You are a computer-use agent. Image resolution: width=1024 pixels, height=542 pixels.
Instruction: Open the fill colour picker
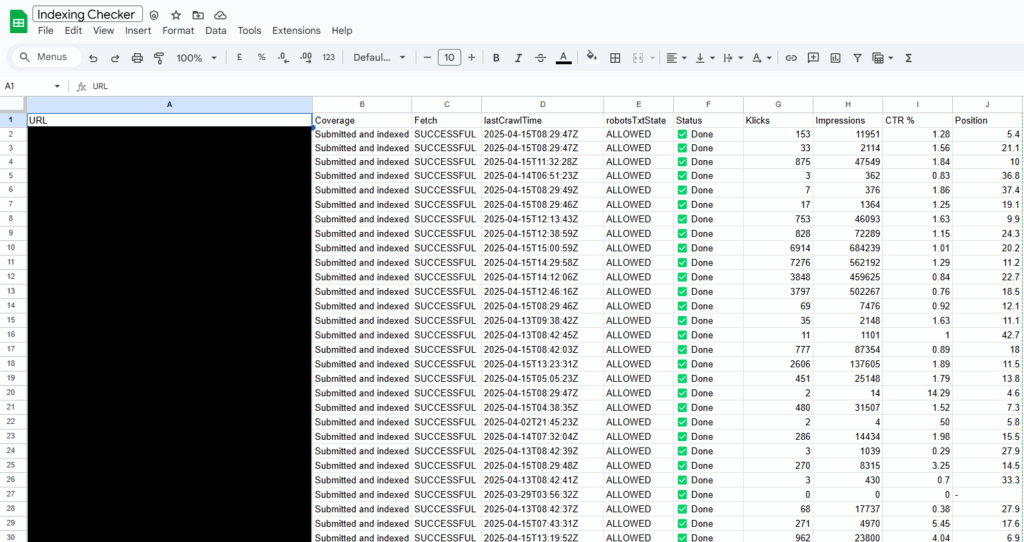(592, 57)
